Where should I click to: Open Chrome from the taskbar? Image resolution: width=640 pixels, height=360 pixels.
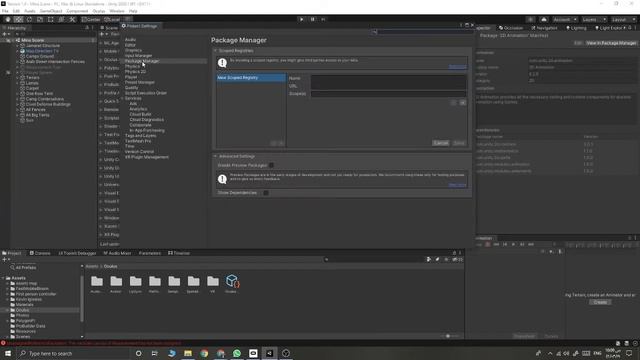coord(204,353)
